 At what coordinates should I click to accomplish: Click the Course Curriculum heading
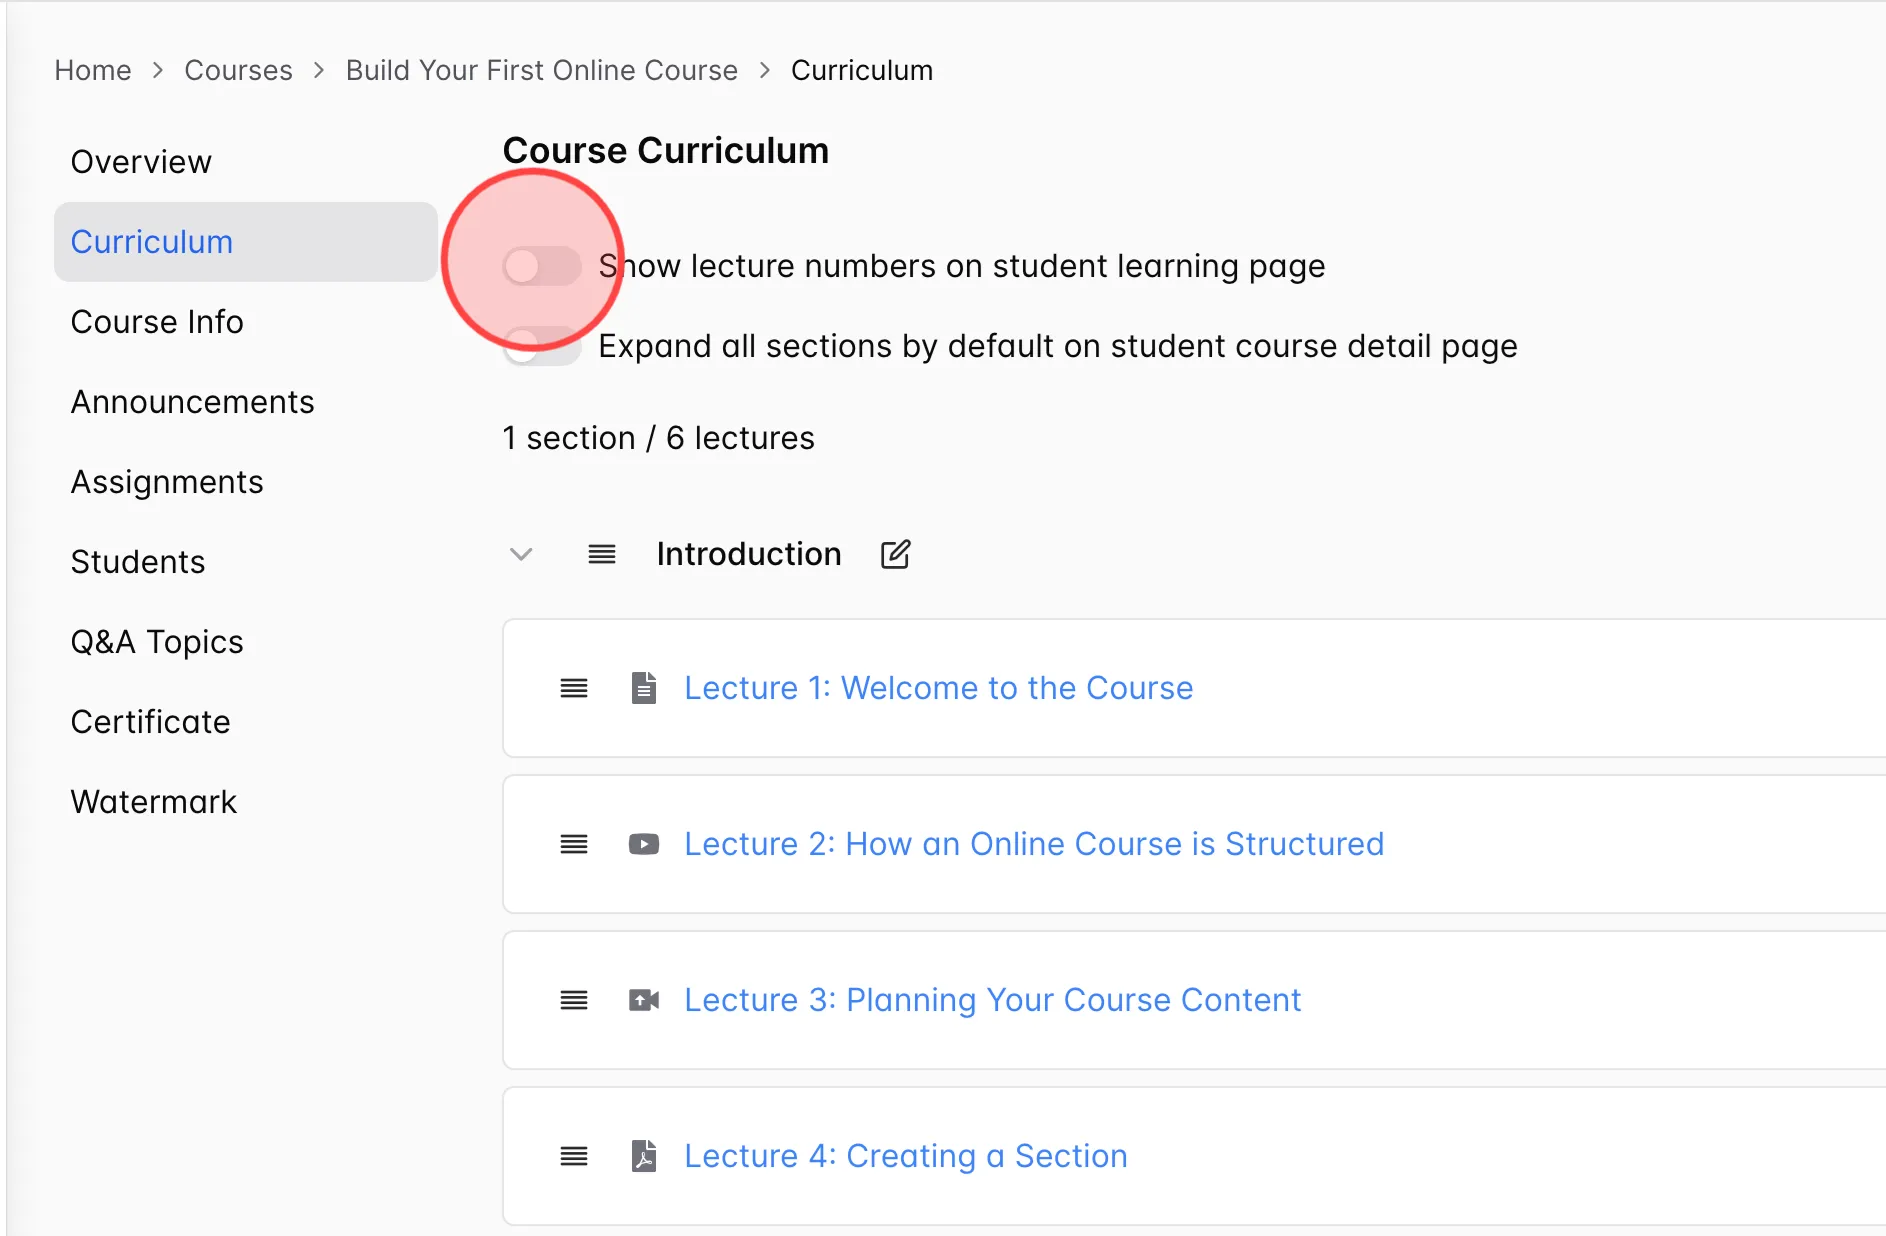(666, 151)
